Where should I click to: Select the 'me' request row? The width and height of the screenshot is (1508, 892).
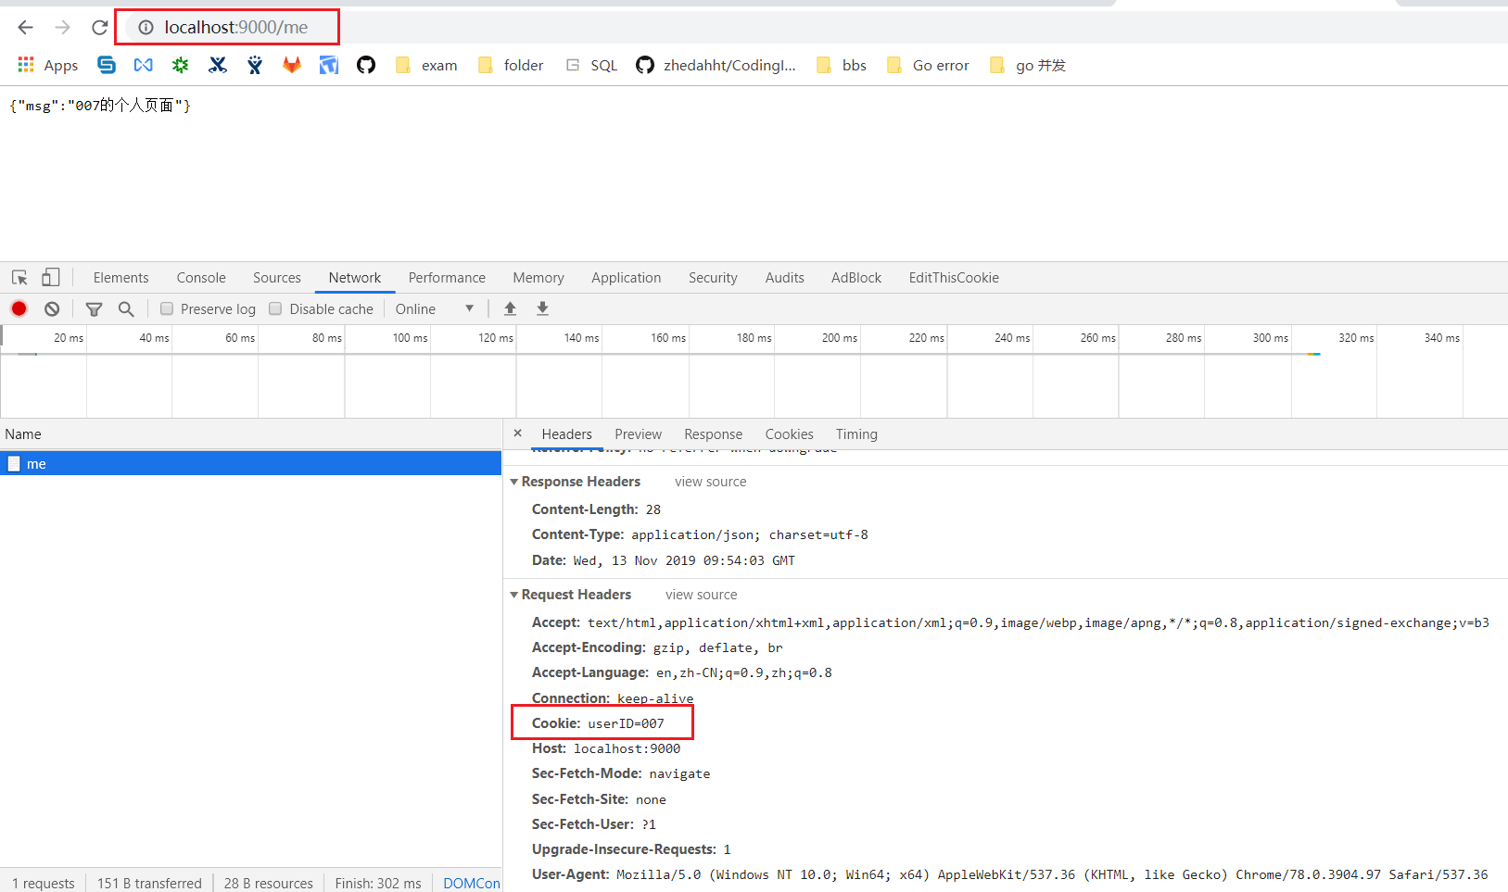point(250,463)
